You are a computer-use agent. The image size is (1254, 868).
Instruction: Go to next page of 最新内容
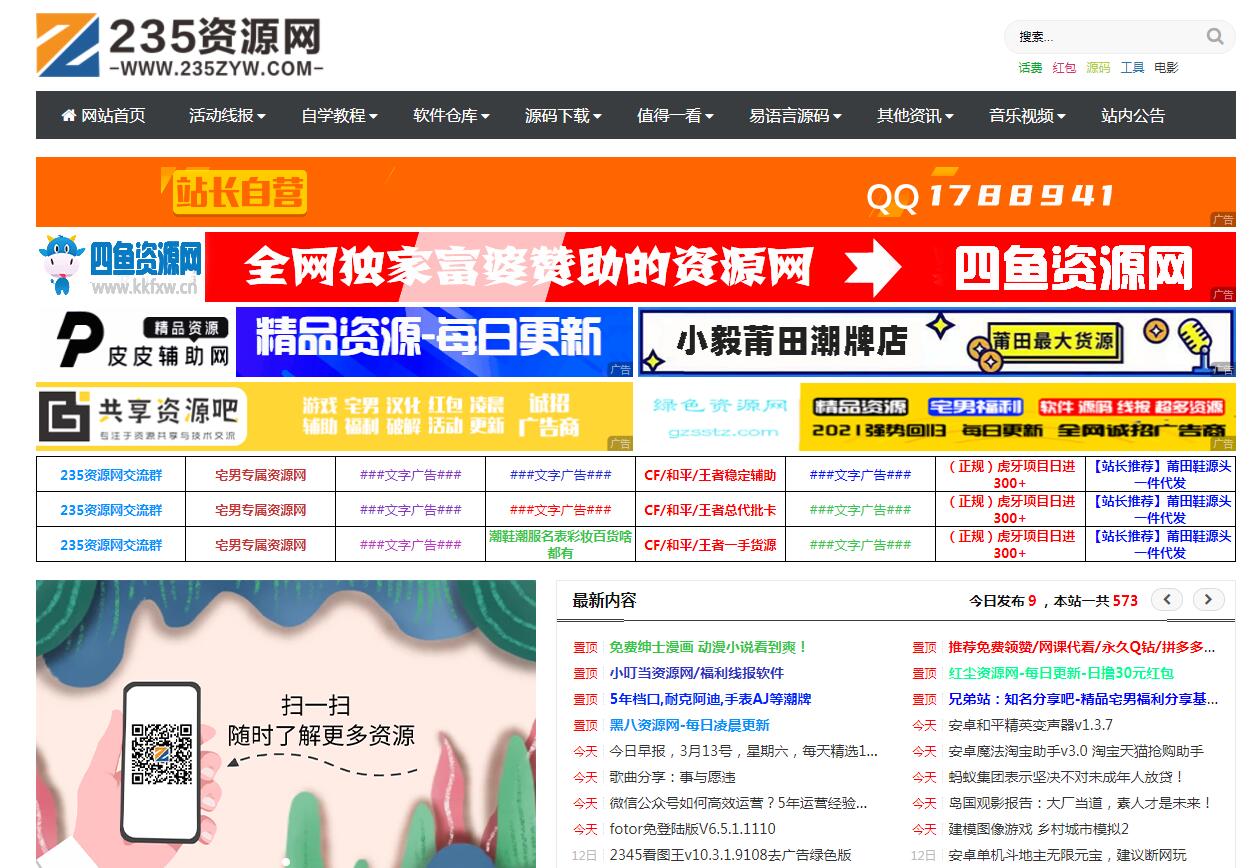(1208, 600)
